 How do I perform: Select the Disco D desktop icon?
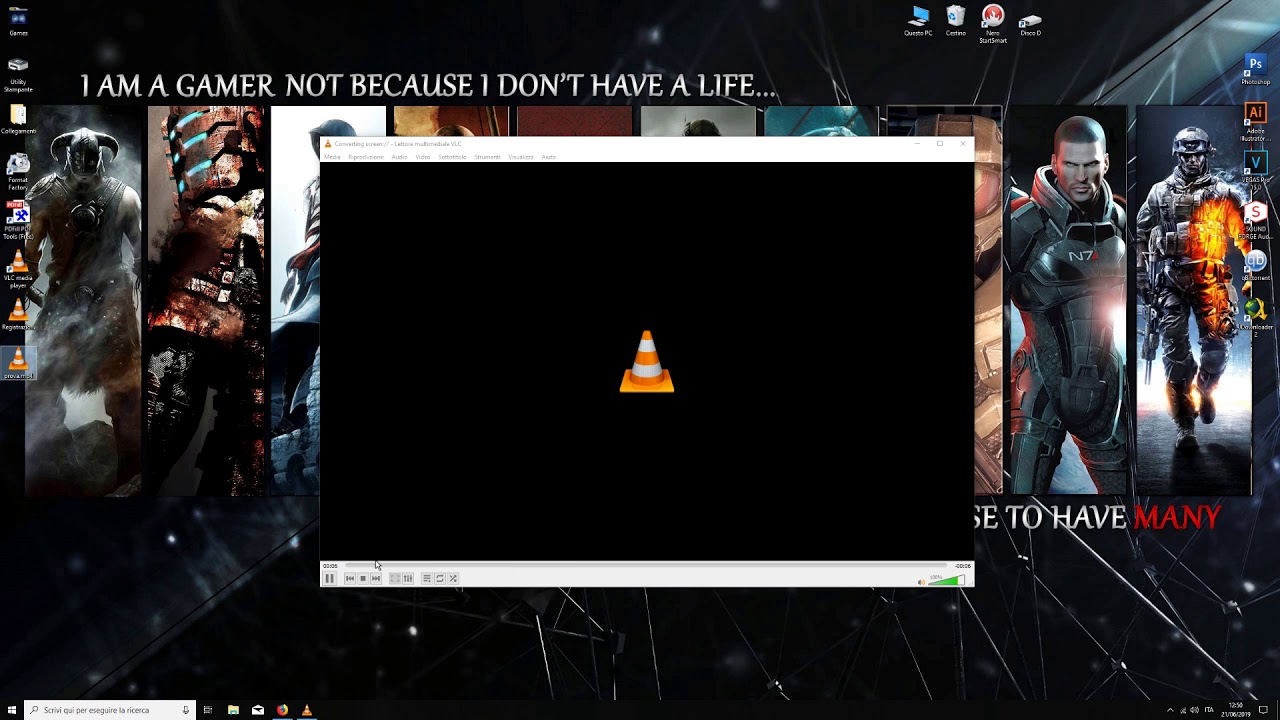click(x=1030, y=25)
